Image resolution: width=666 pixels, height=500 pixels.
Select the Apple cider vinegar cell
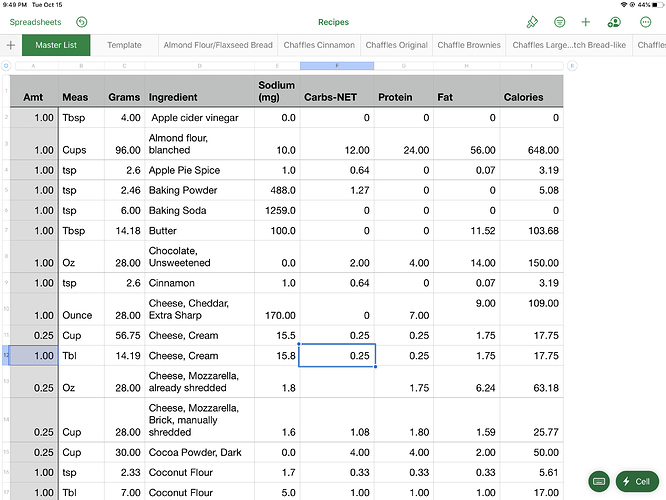pos(200,118)
